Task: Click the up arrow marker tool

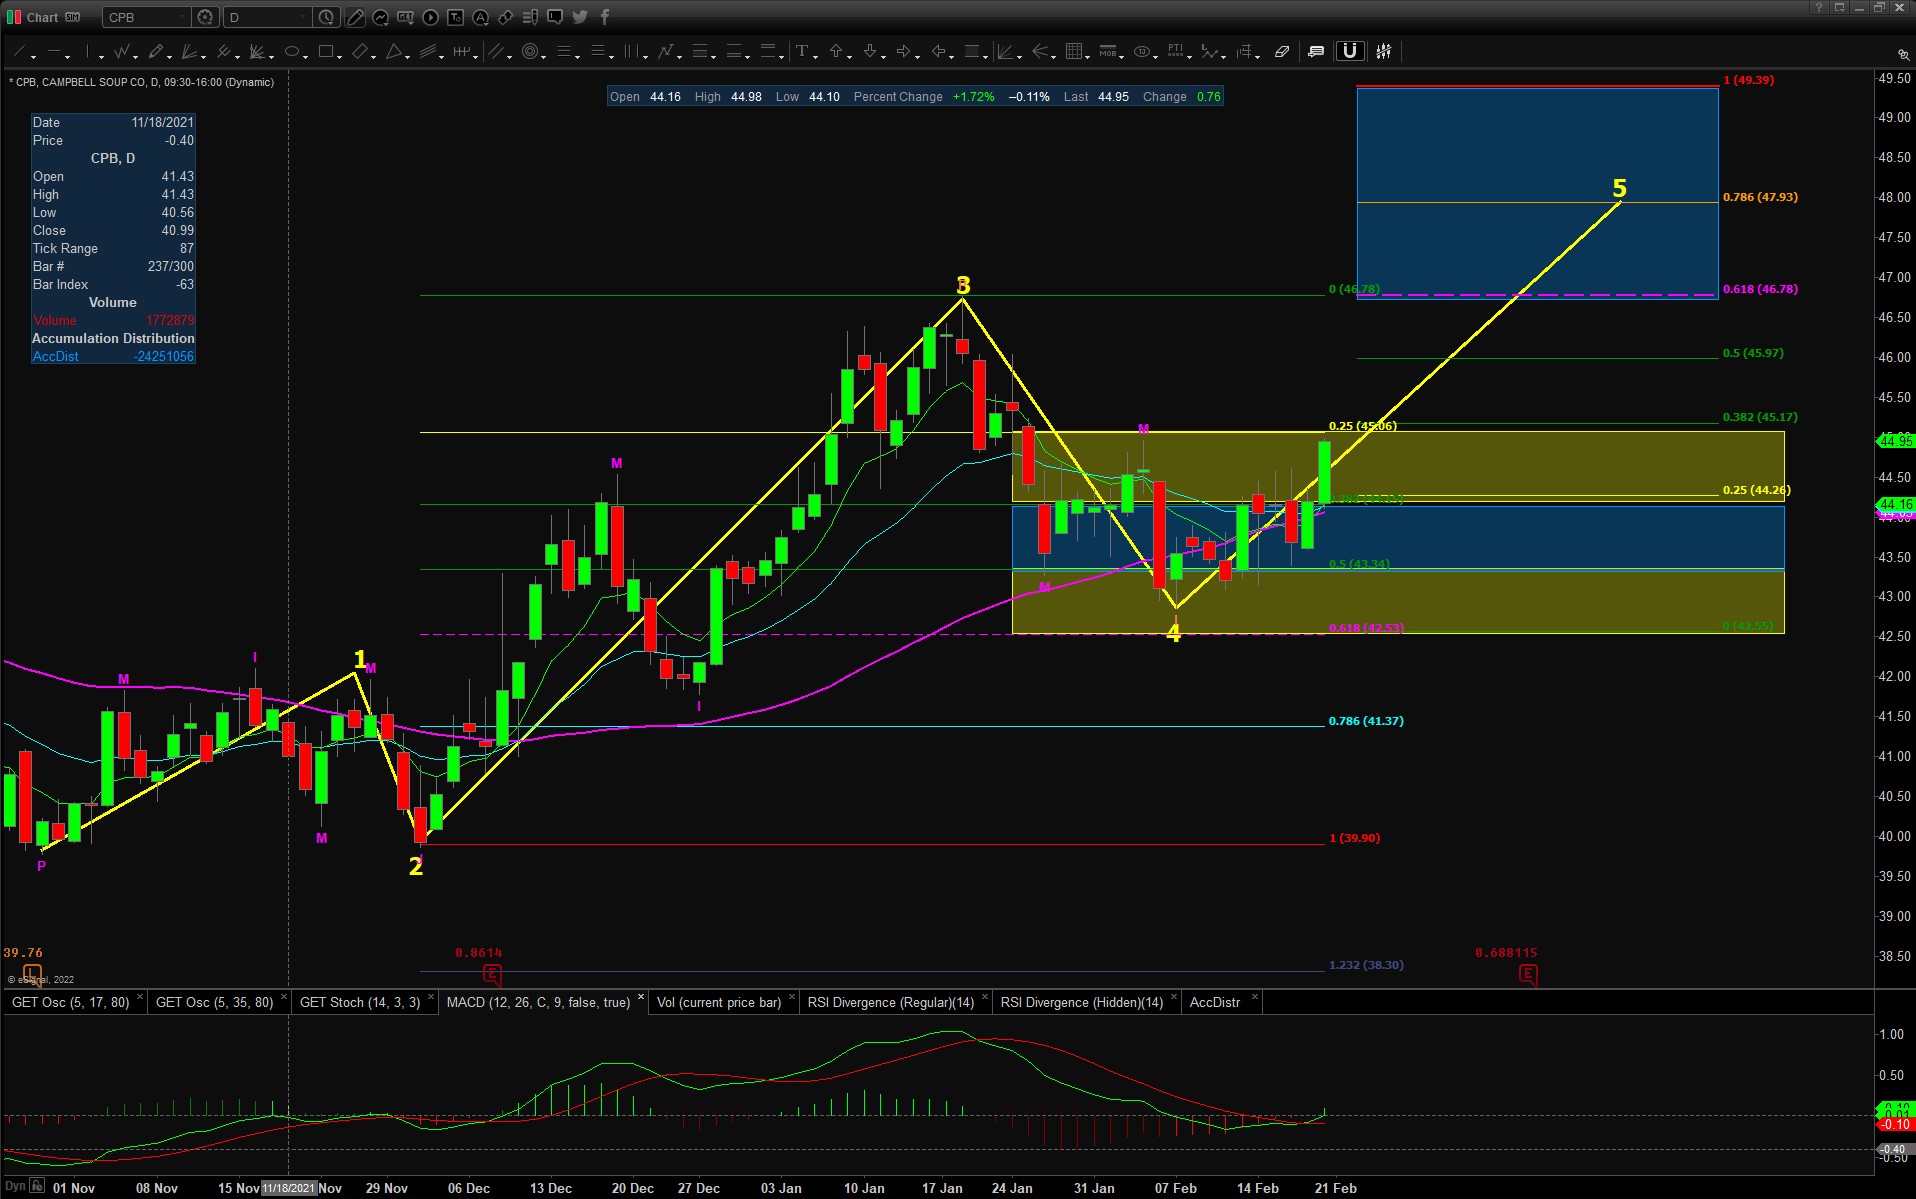Action: click(x=836, y=52)
